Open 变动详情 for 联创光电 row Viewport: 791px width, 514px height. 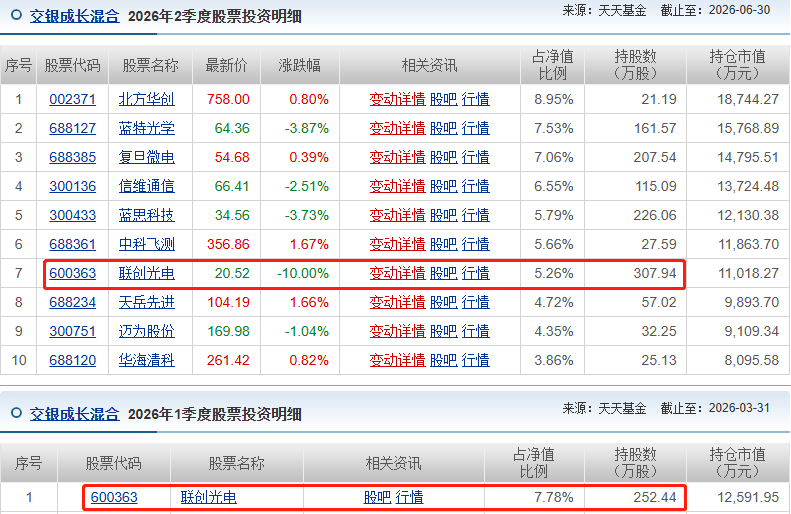tap(398, 273)
